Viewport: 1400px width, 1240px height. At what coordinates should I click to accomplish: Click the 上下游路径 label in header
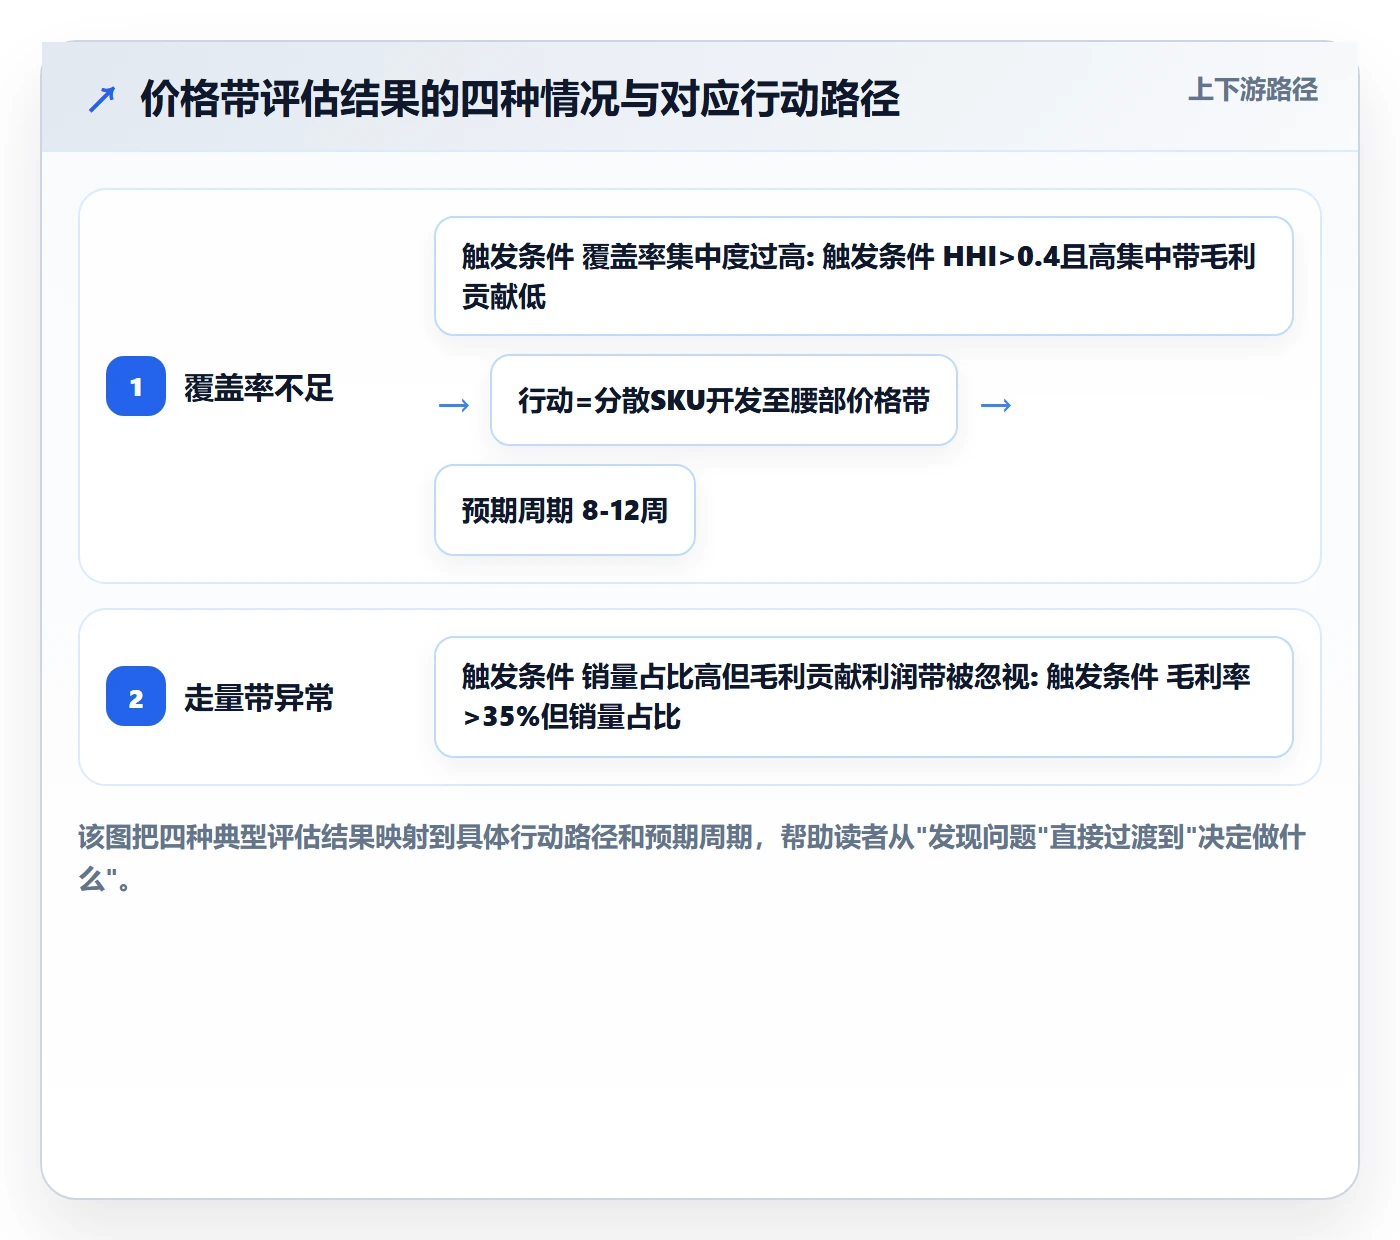pos(1252,90)
